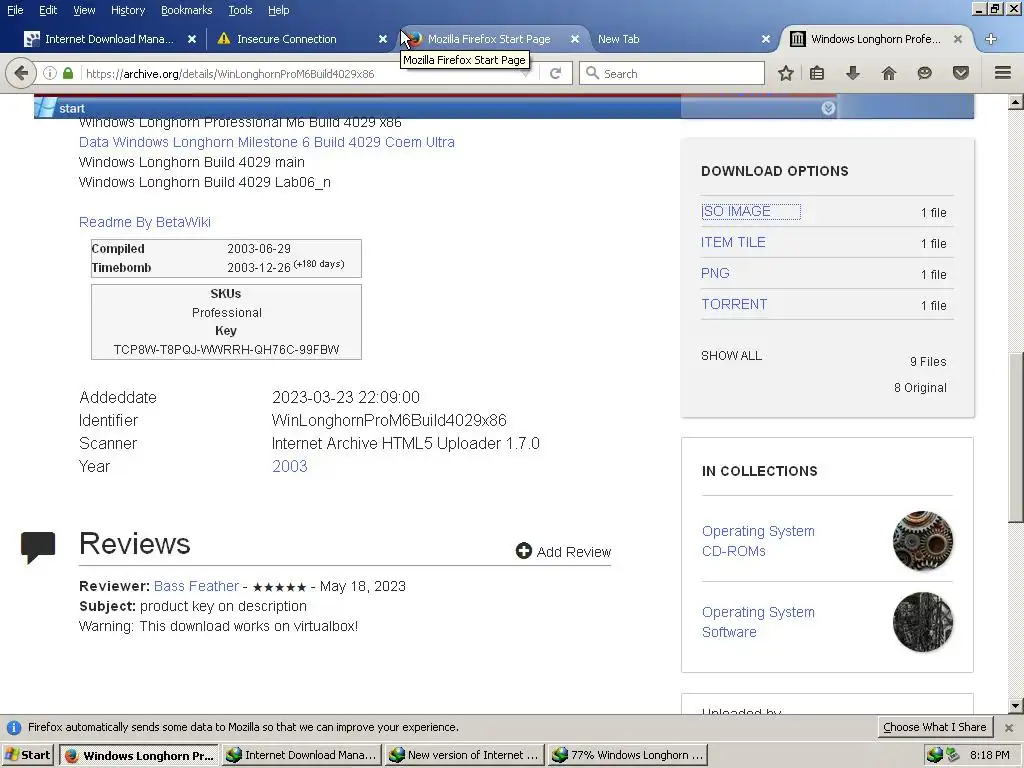Open a new tab with plus button
Screen dimensions: 1024x768
tap(991, 39)
